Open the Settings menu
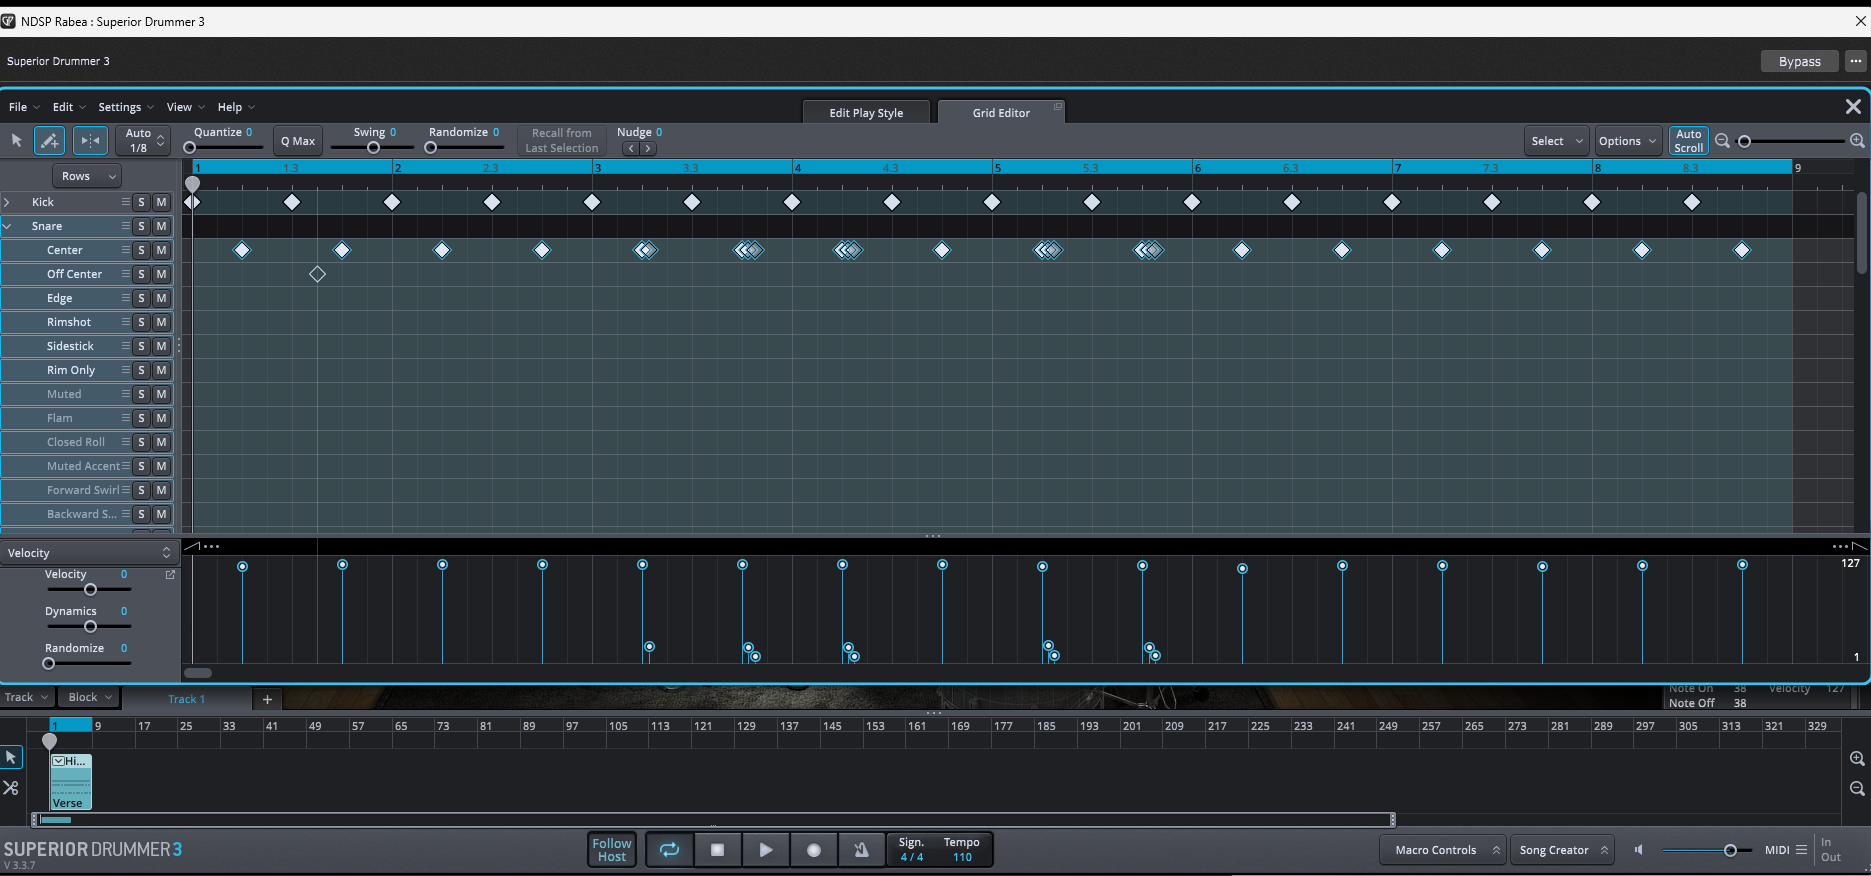 point(126,107)
